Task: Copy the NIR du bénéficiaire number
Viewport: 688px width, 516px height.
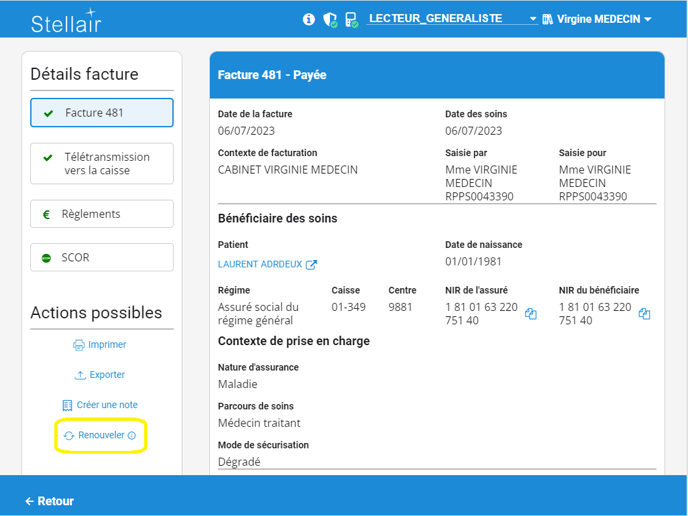Action: click(644, 314)
